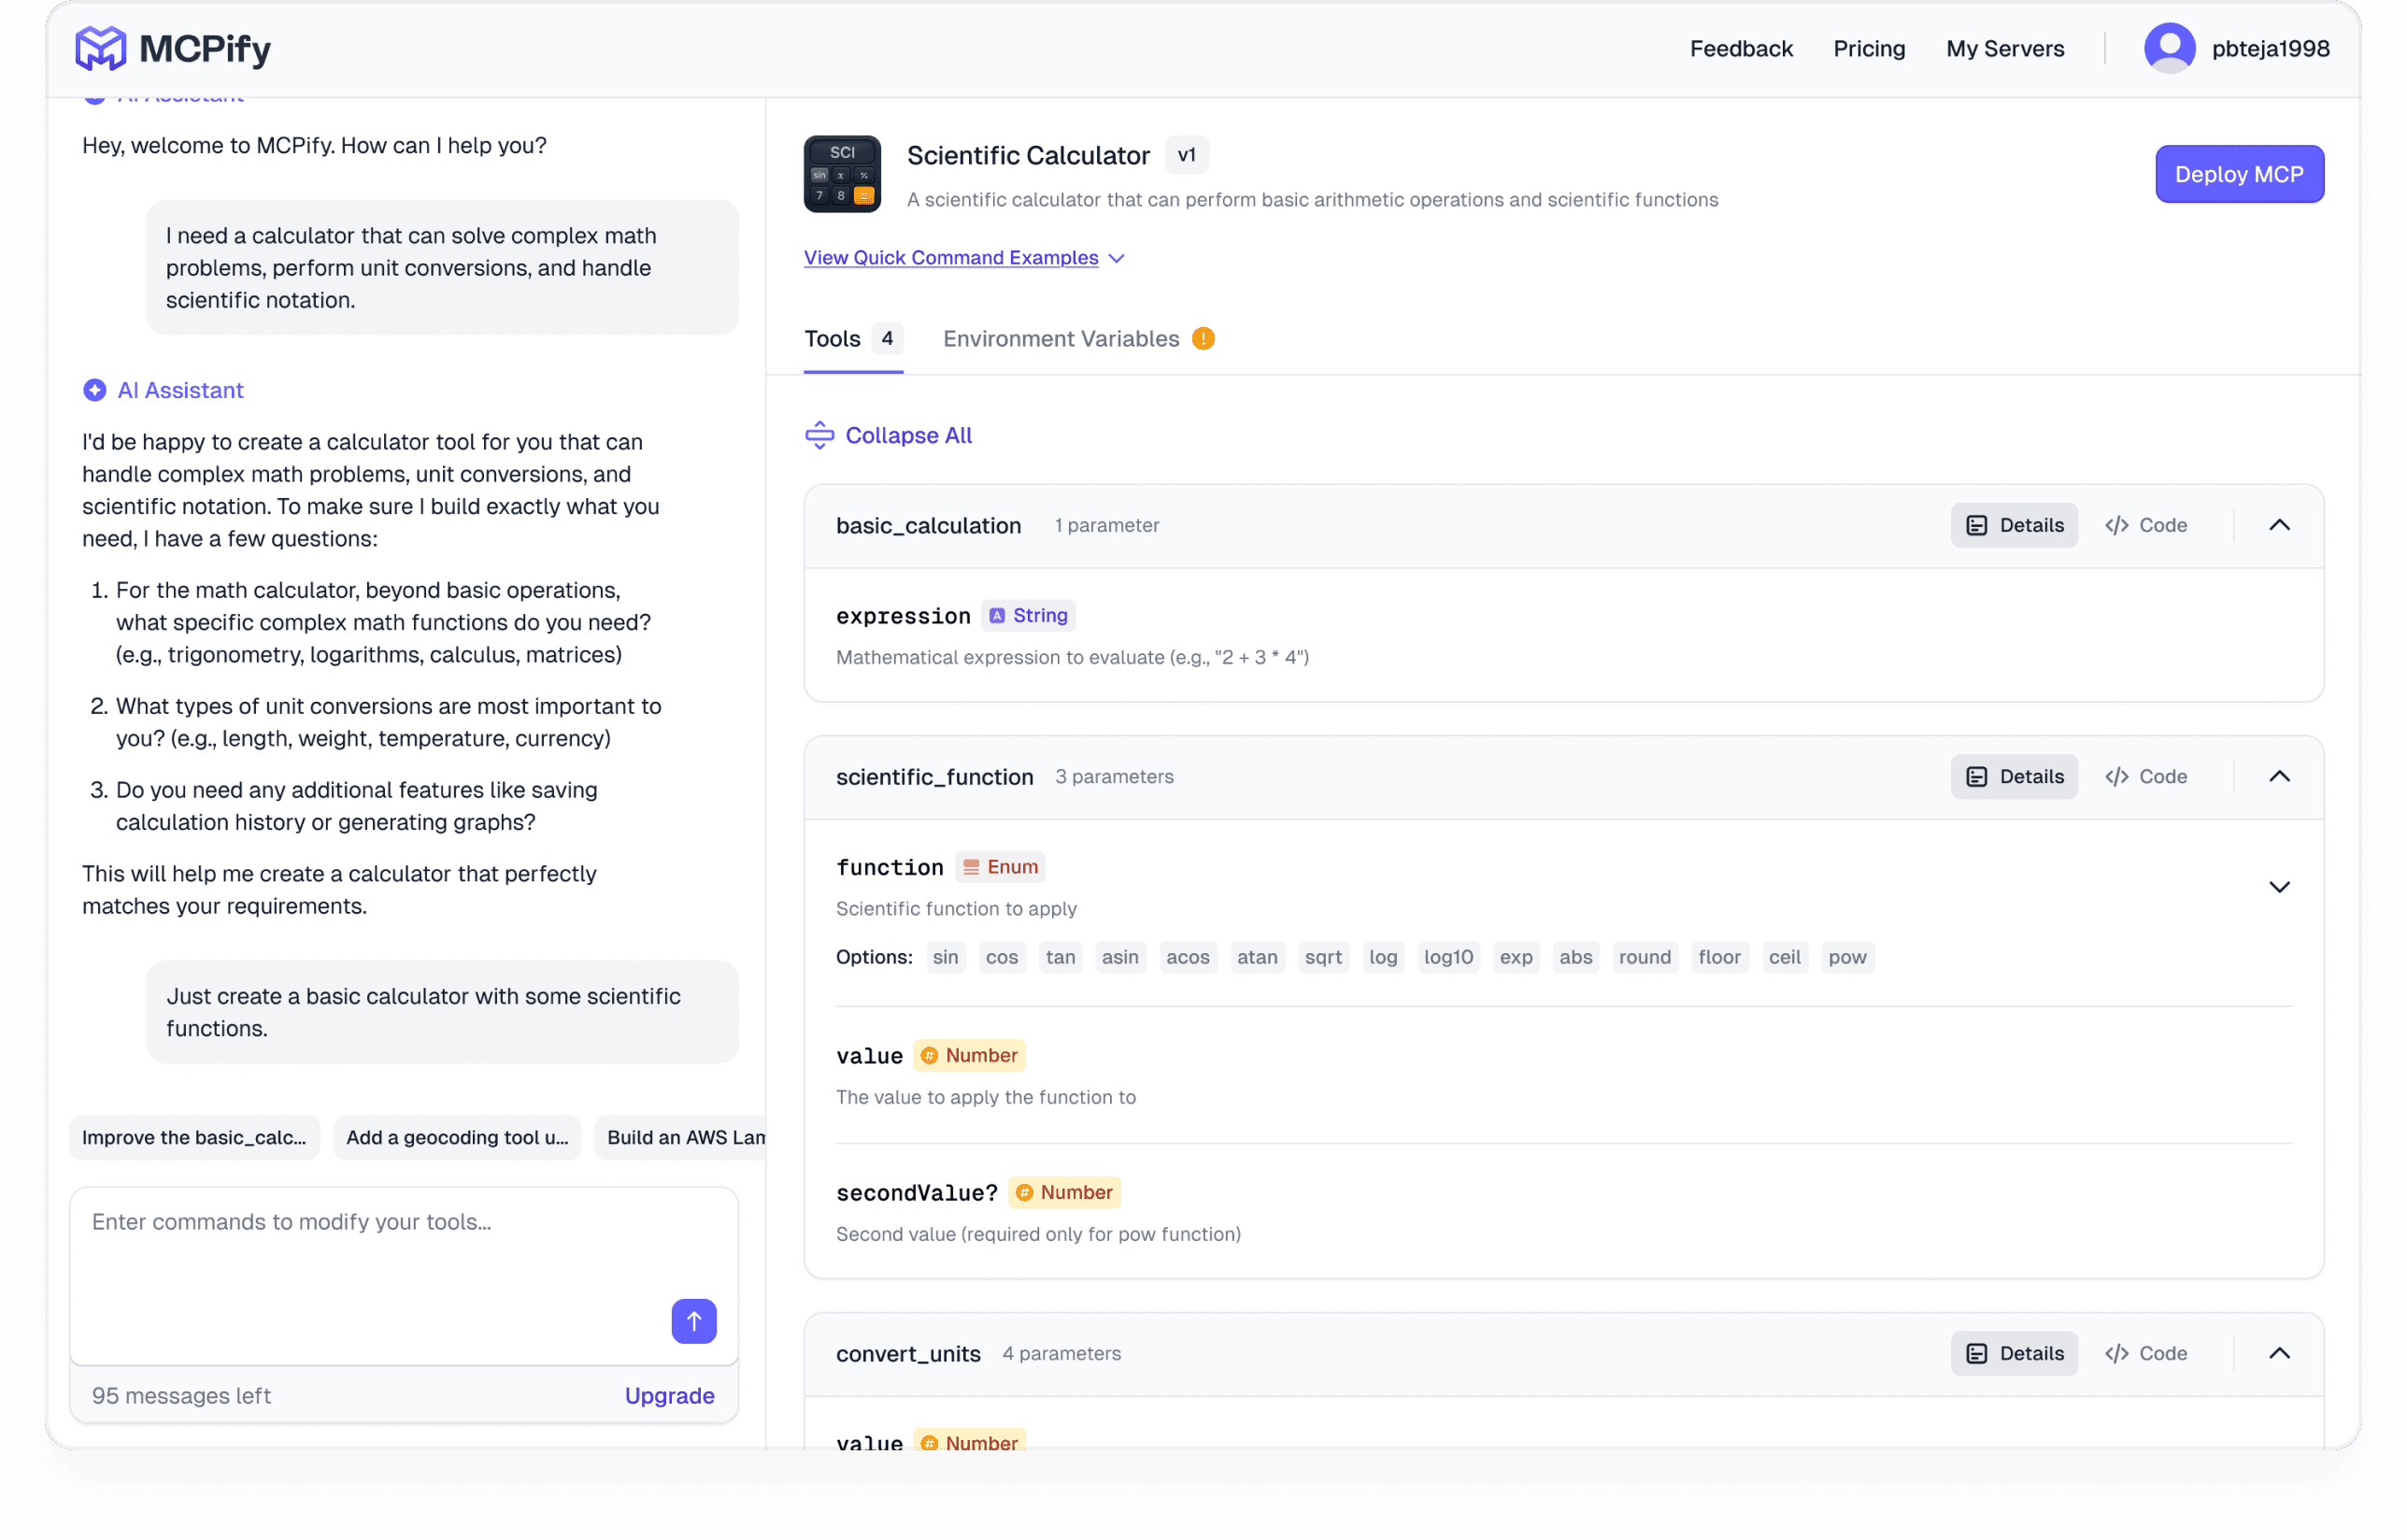Expand the function enum options chevron
This screenshot has width=2407, height=1540.
click(2278, 887)
